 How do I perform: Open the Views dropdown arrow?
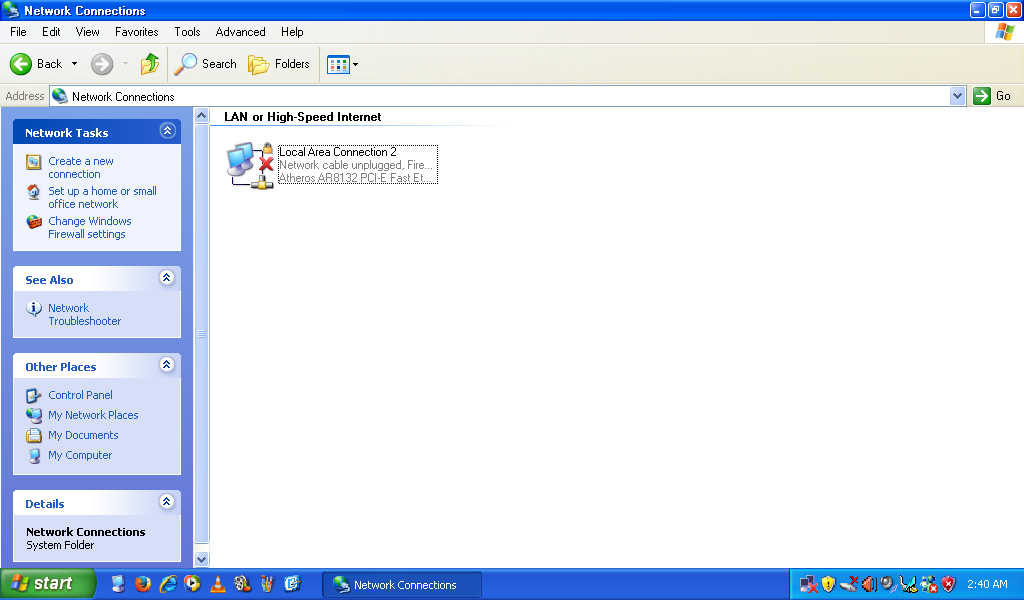coord(355,65)
